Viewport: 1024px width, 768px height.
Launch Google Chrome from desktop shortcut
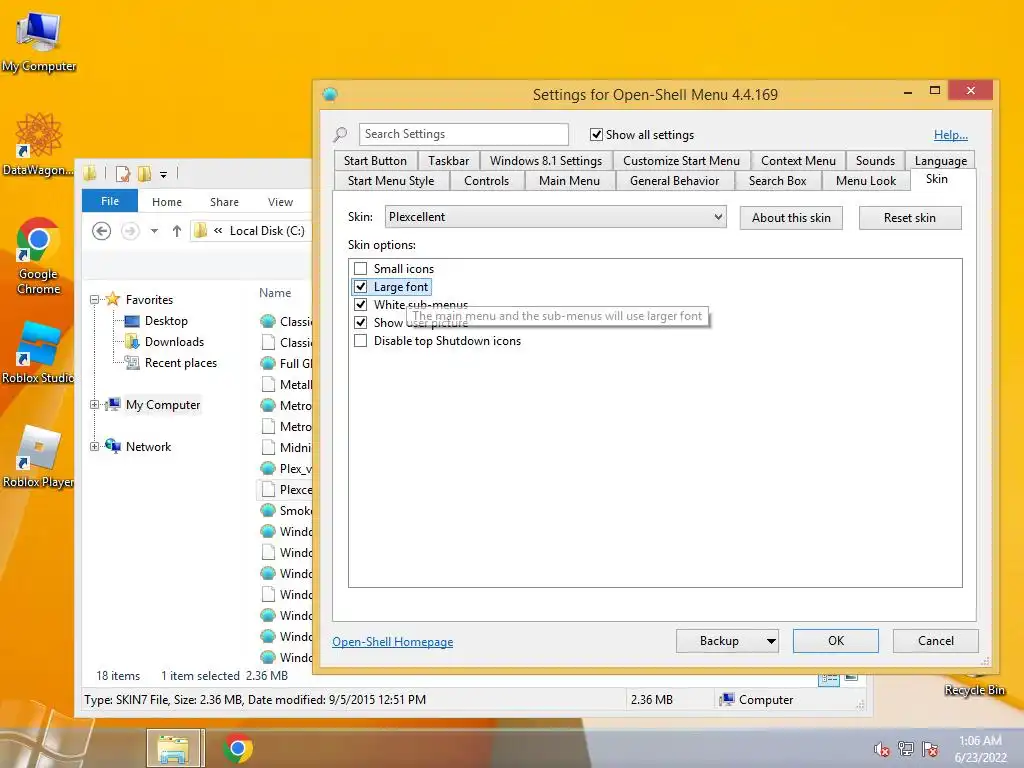pos(39,256)
